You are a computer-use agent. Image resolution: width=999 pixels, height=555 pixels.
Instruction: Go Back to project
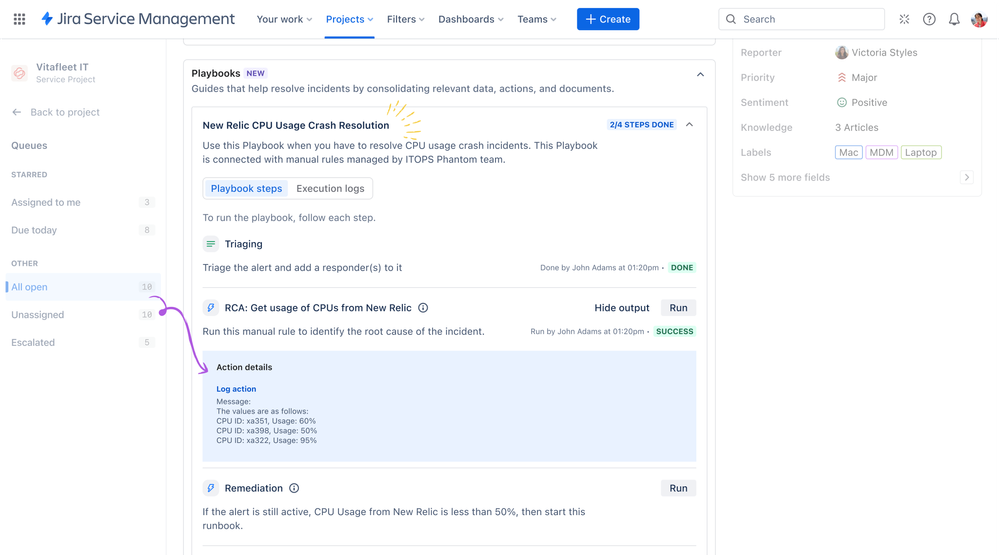[x=65, y=112]
